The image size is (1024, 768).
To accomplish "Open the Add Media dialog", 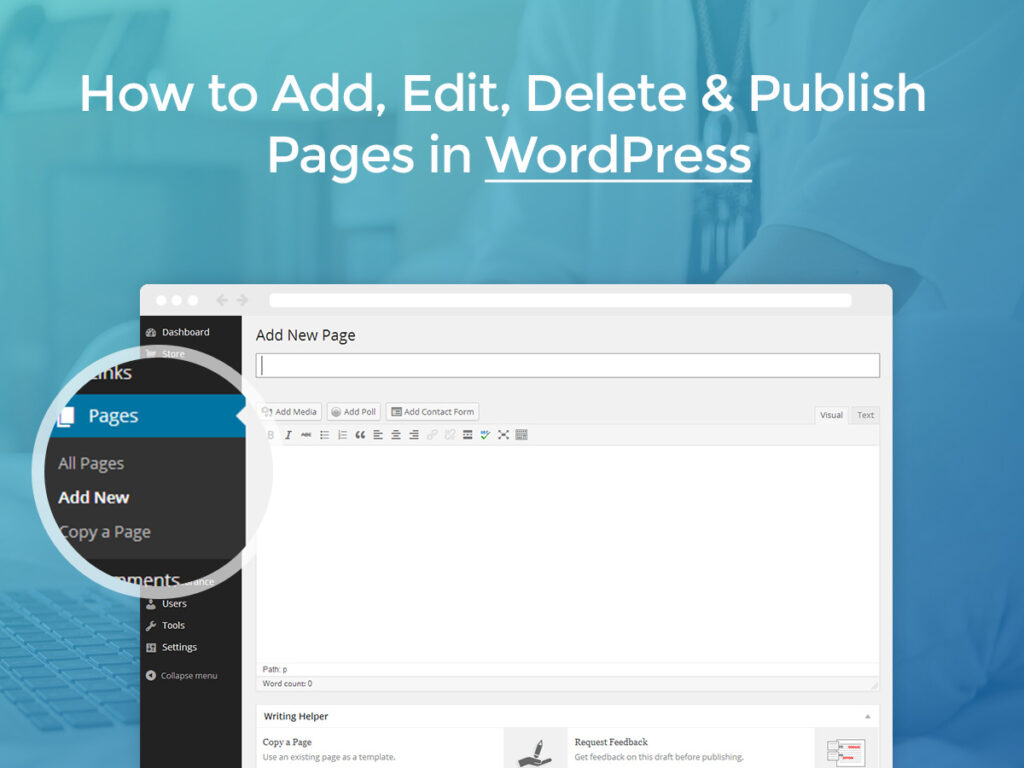I will click(x=289, y=411).
